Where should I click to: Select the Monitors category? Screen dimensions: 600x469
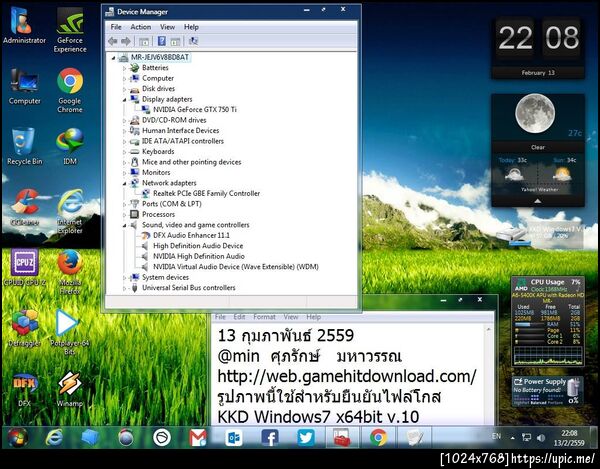[x=156, y=173]
